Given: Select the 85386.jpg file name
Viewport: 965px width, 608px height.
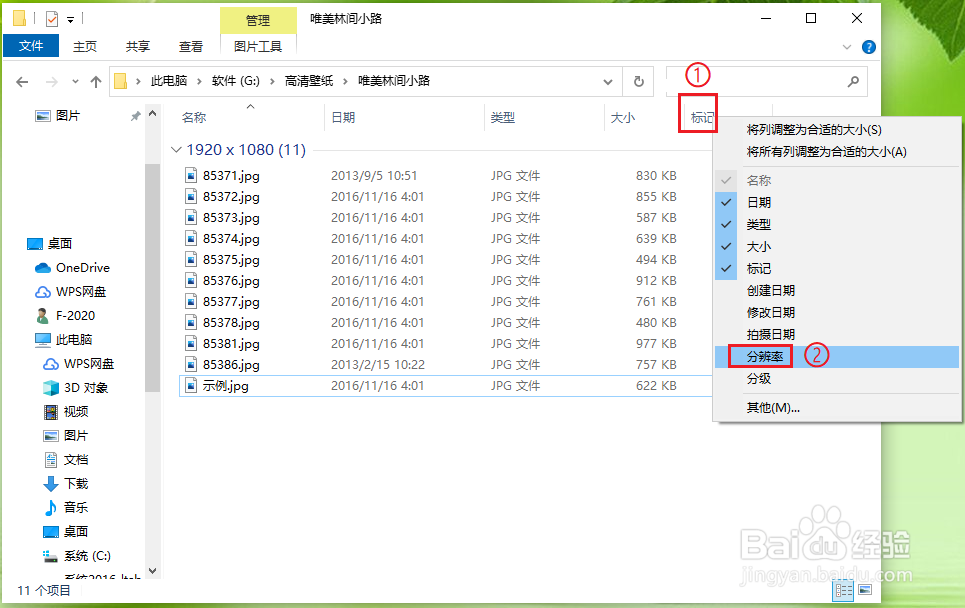Looking at the screenshot, I should tap(231, 365).
